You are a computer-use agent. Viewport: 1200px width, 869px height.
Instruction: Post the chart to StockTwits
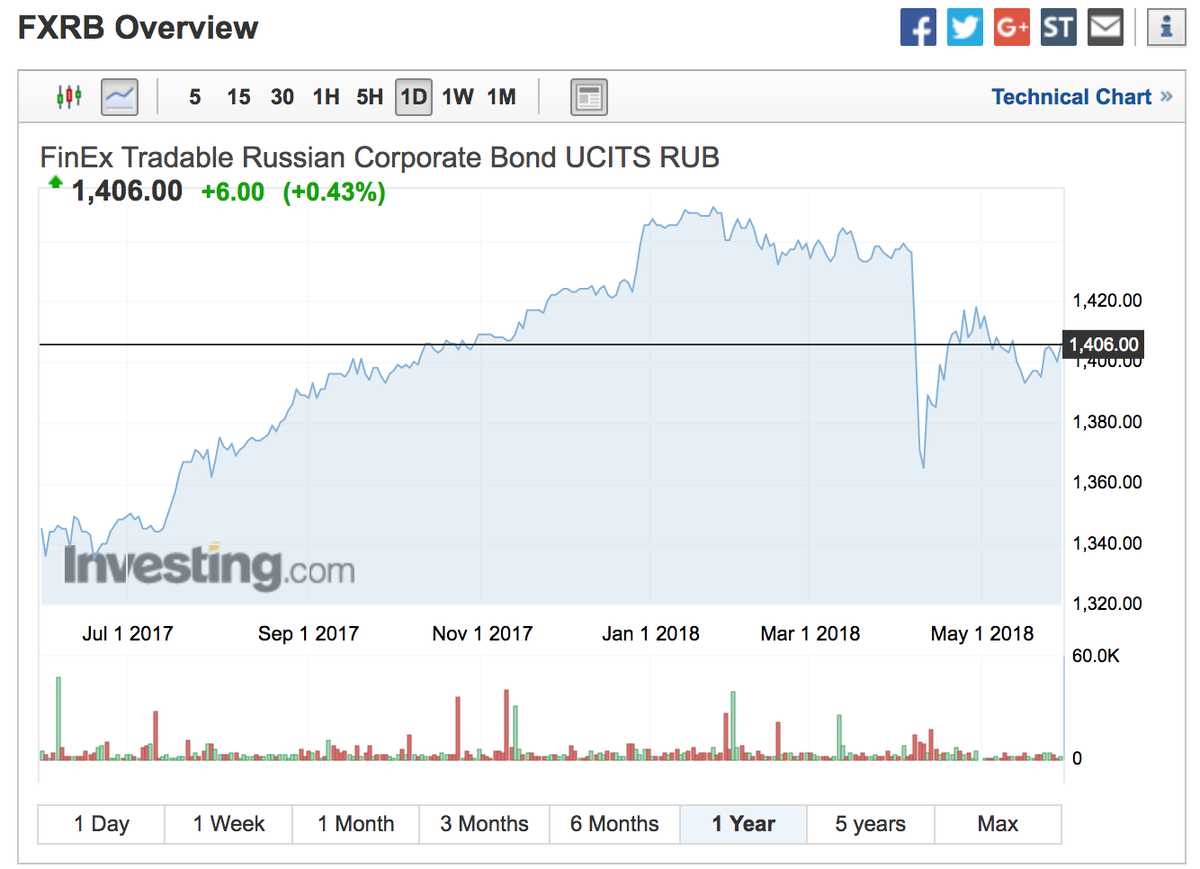click(x=1058, y=27)
